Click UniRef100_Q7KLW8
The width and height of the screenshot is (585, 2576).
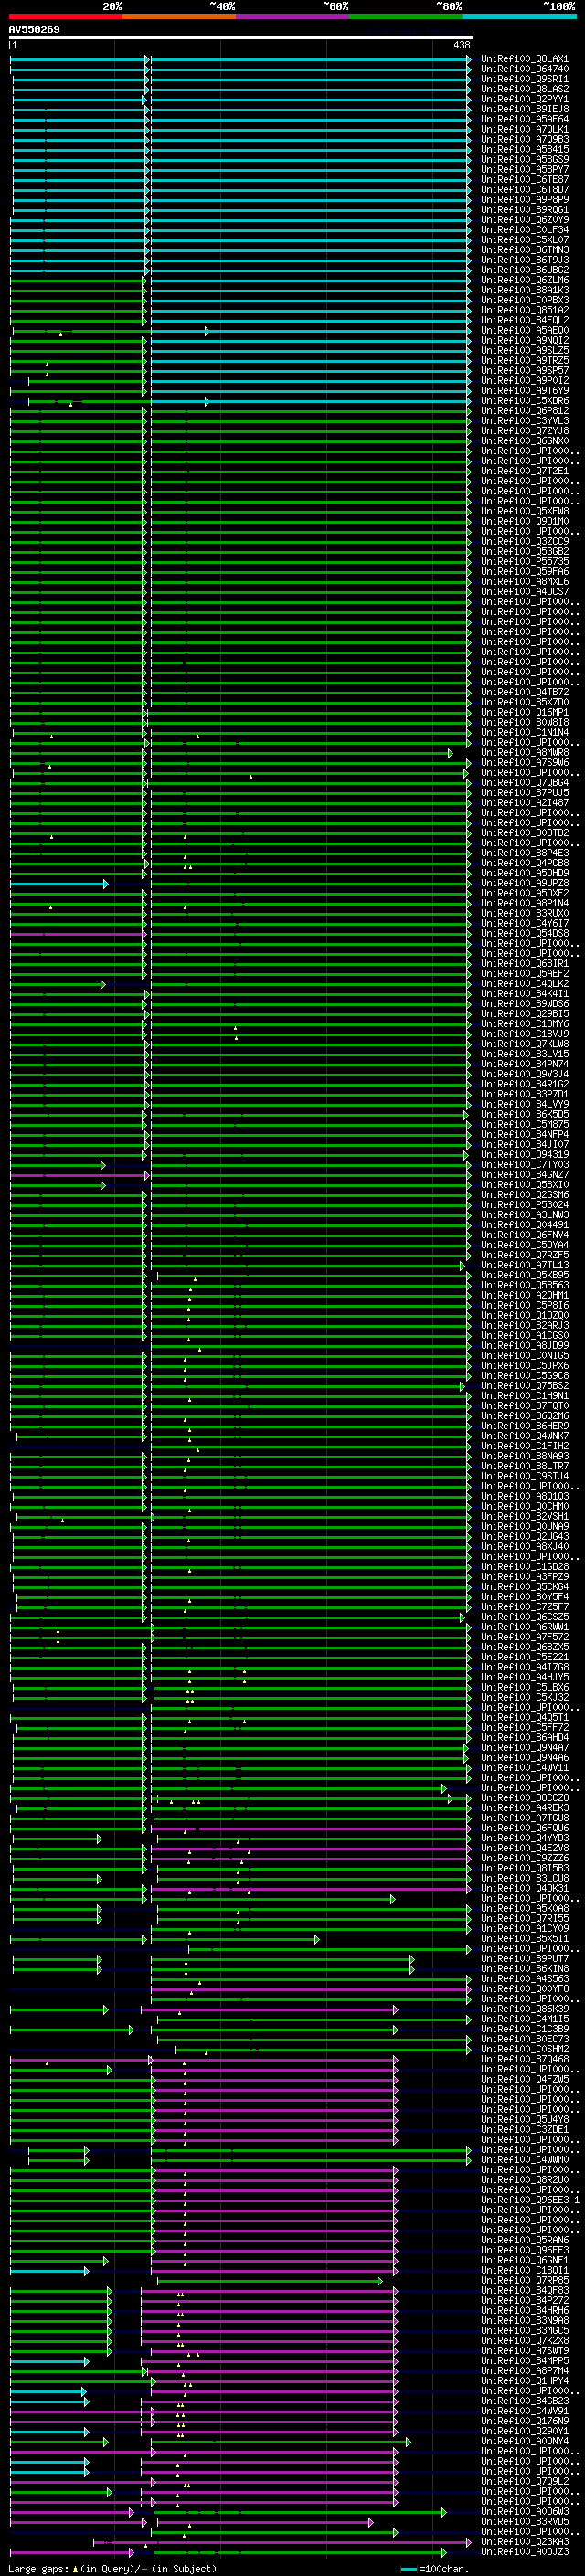click(x=524, y=1043)
